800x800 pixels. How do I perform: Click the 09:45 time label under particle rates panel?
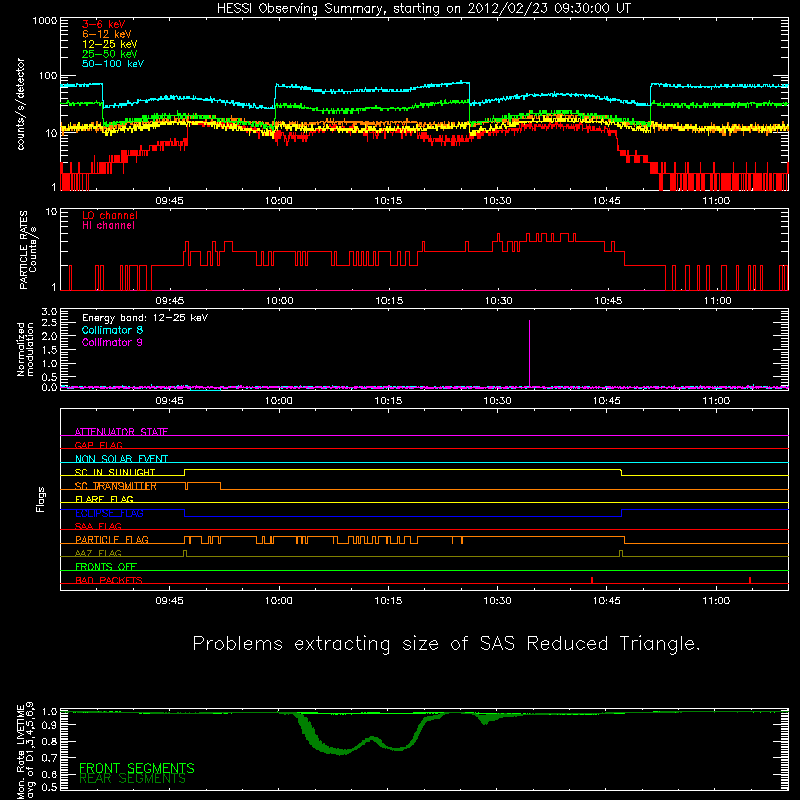tap(169, 301)
